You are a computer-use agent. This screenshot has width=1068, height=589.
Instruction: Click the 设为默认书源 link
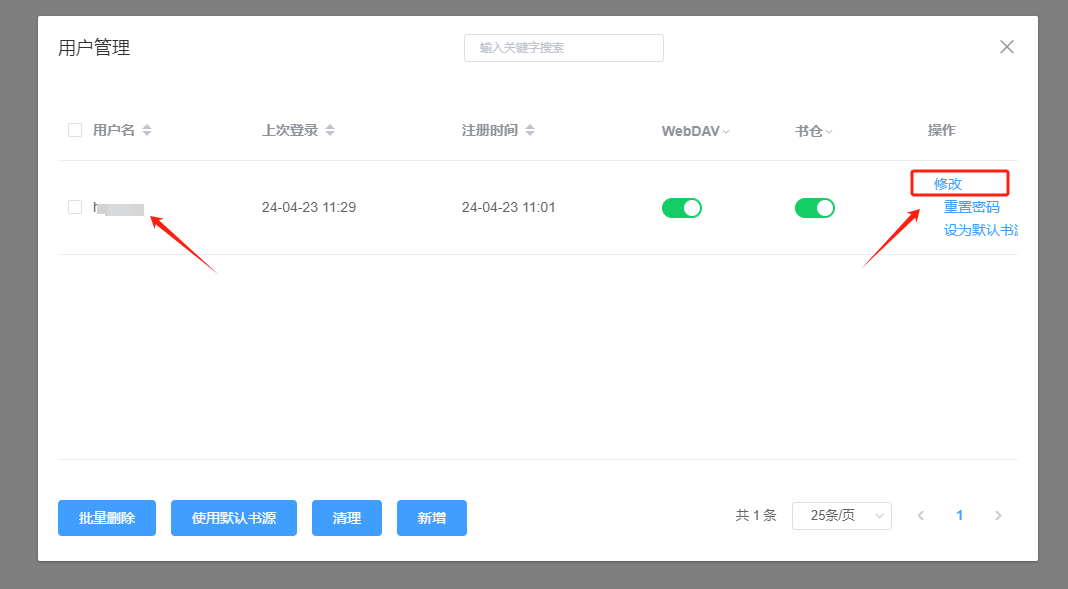coord(980,230)
